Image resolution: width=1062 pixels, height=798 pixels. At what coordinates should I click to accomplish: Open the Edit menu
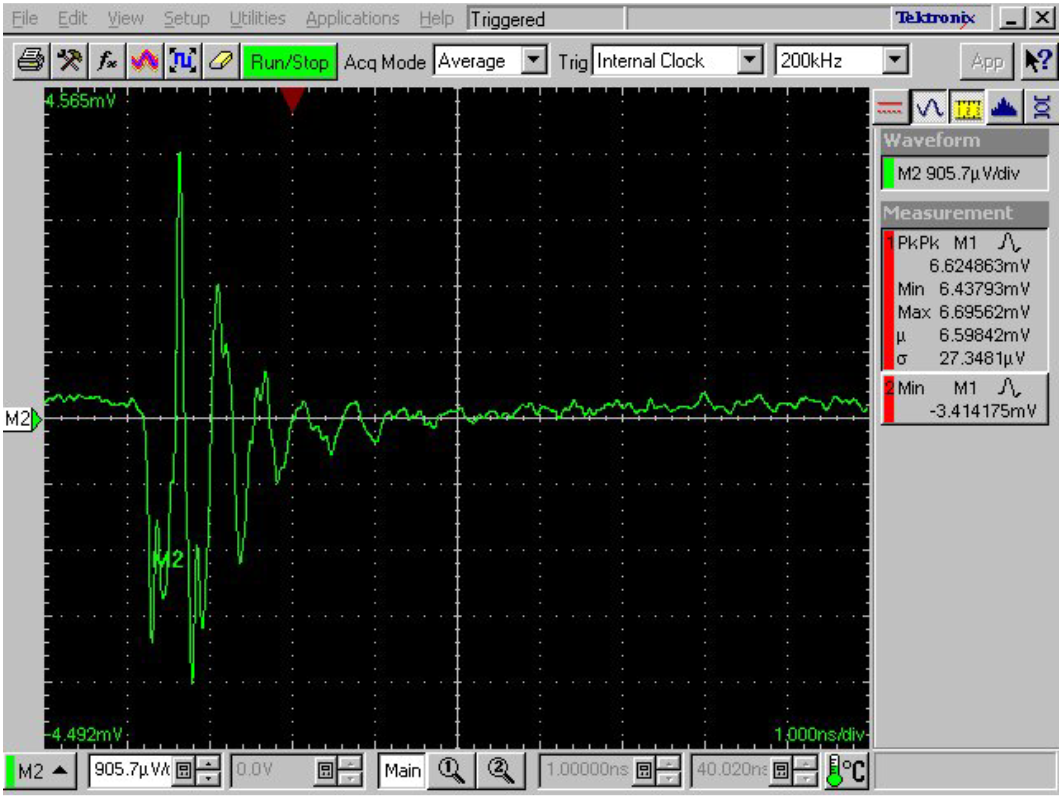72,18
